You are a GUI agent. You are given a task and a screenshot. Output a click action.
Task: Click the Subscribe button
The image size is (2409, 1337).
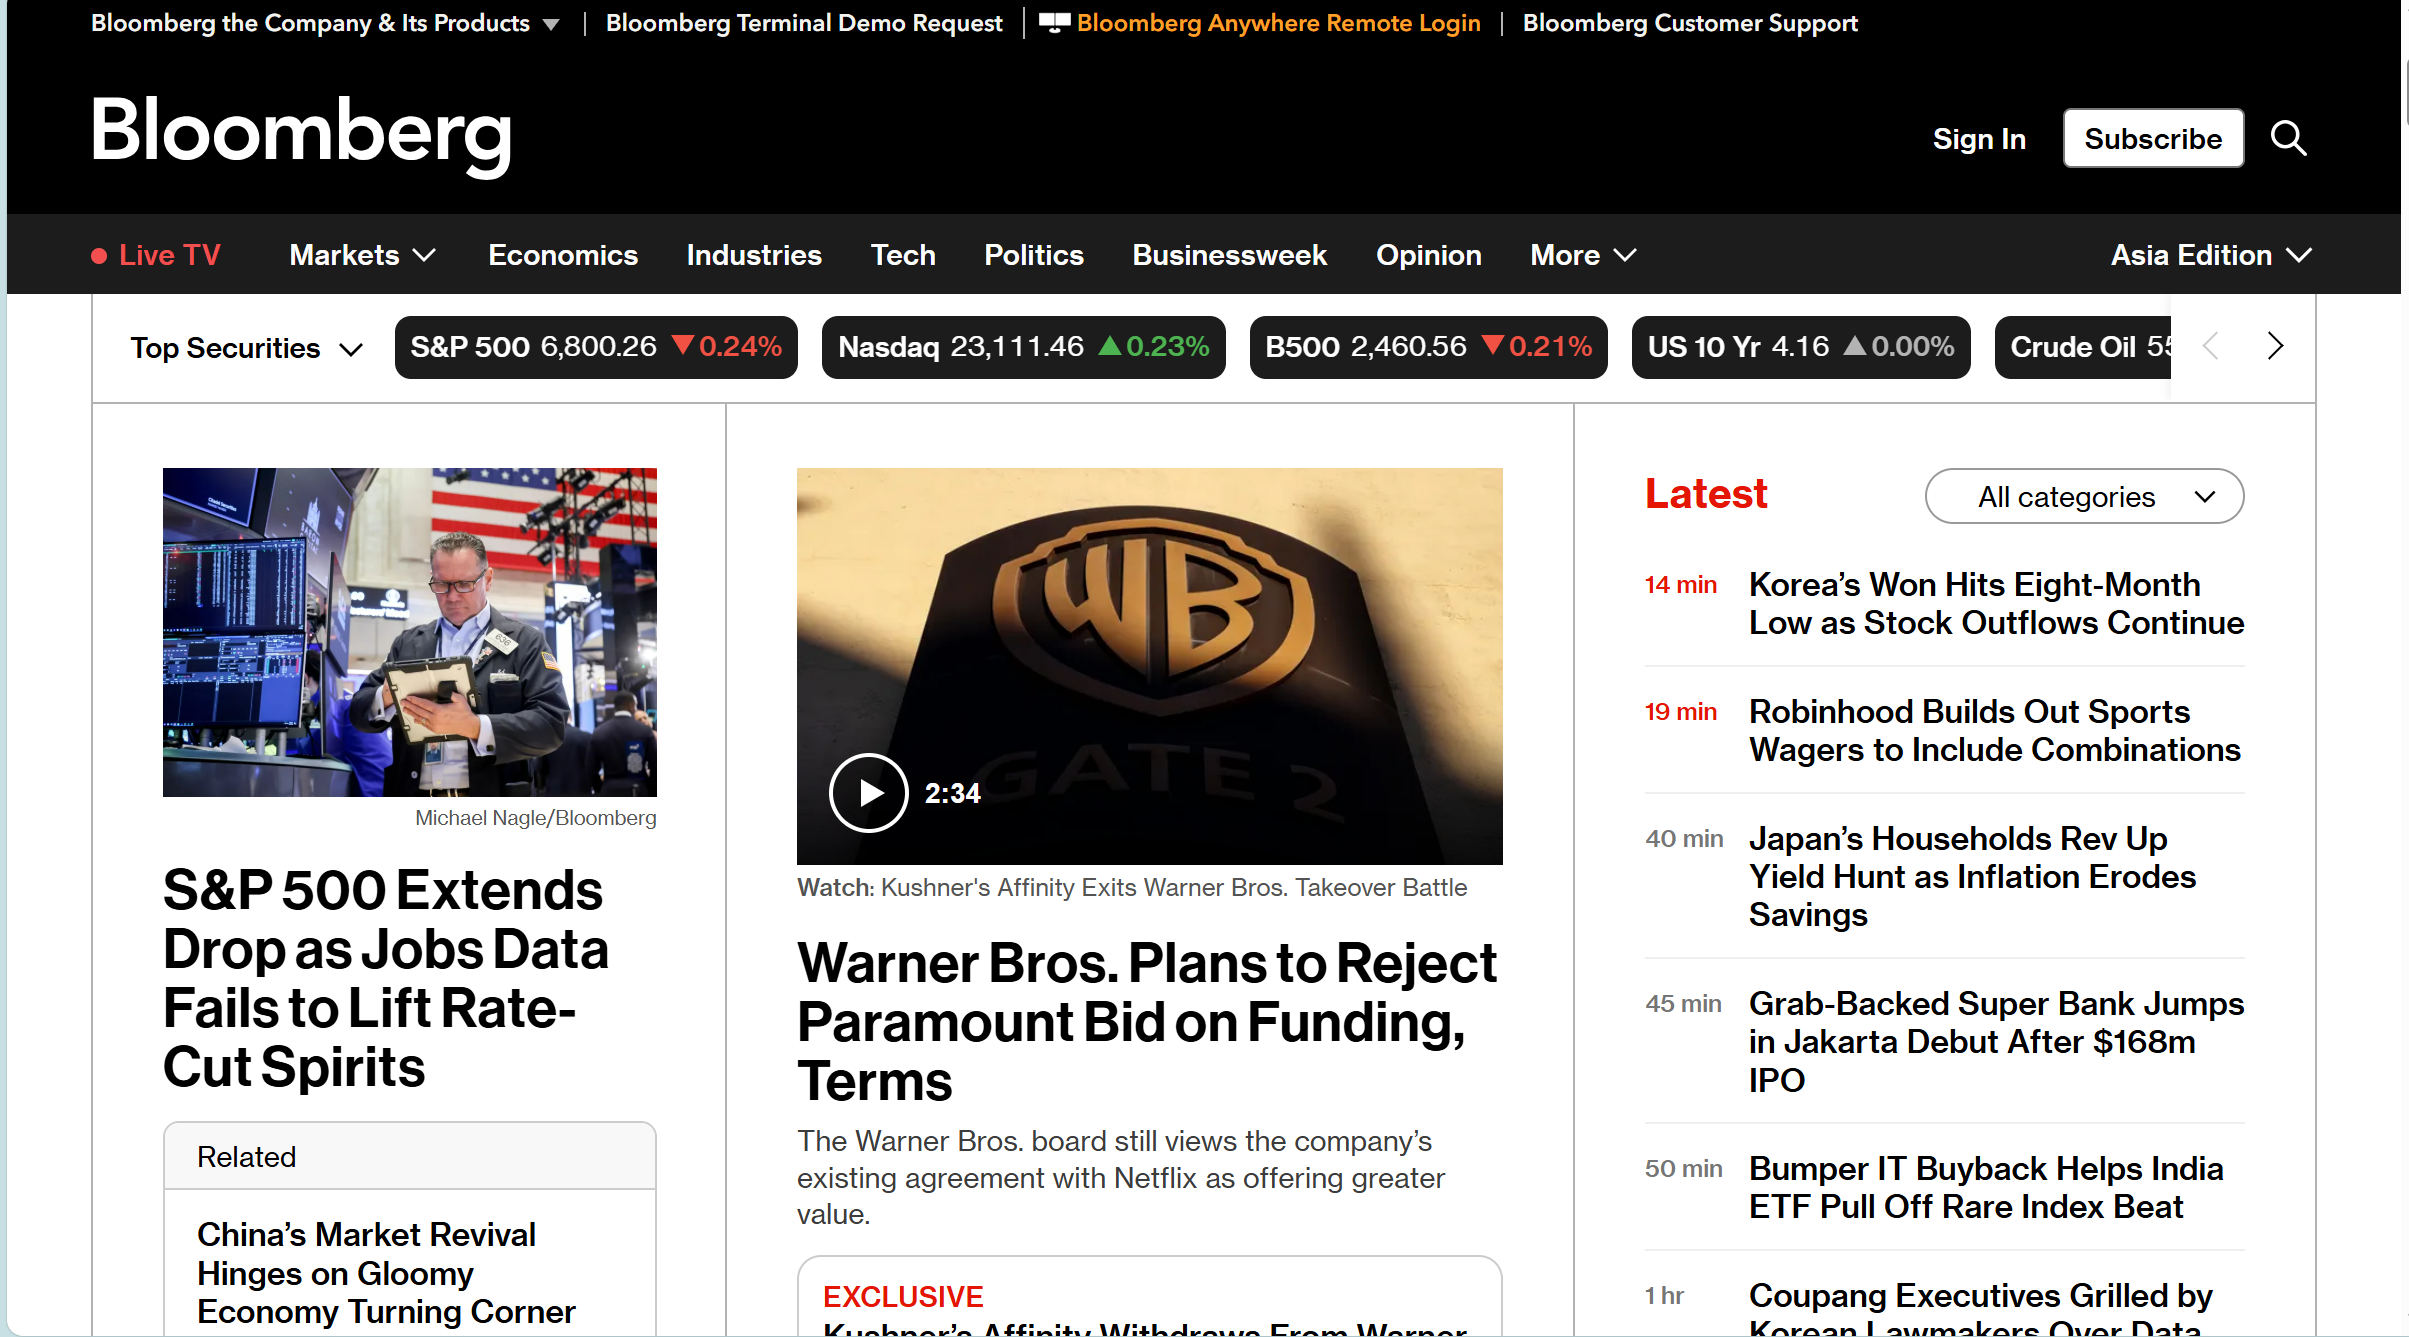point(2153,138)
